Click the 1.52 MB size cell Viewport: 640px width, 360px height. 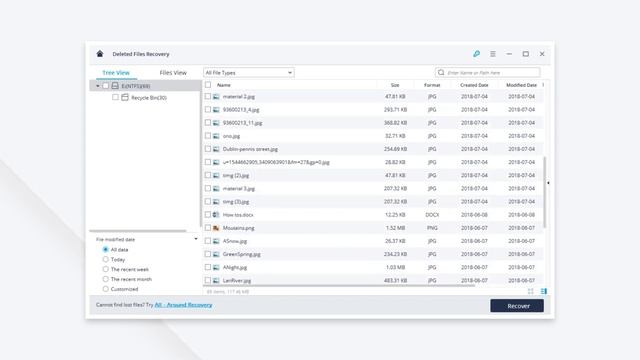click(x=395, y=228)
